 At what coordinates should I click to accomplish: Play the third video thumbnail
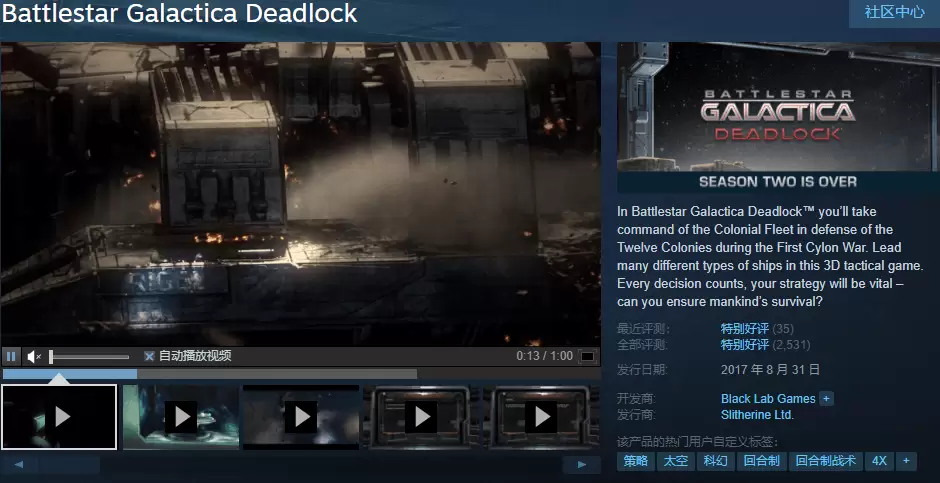coord(301,417)
